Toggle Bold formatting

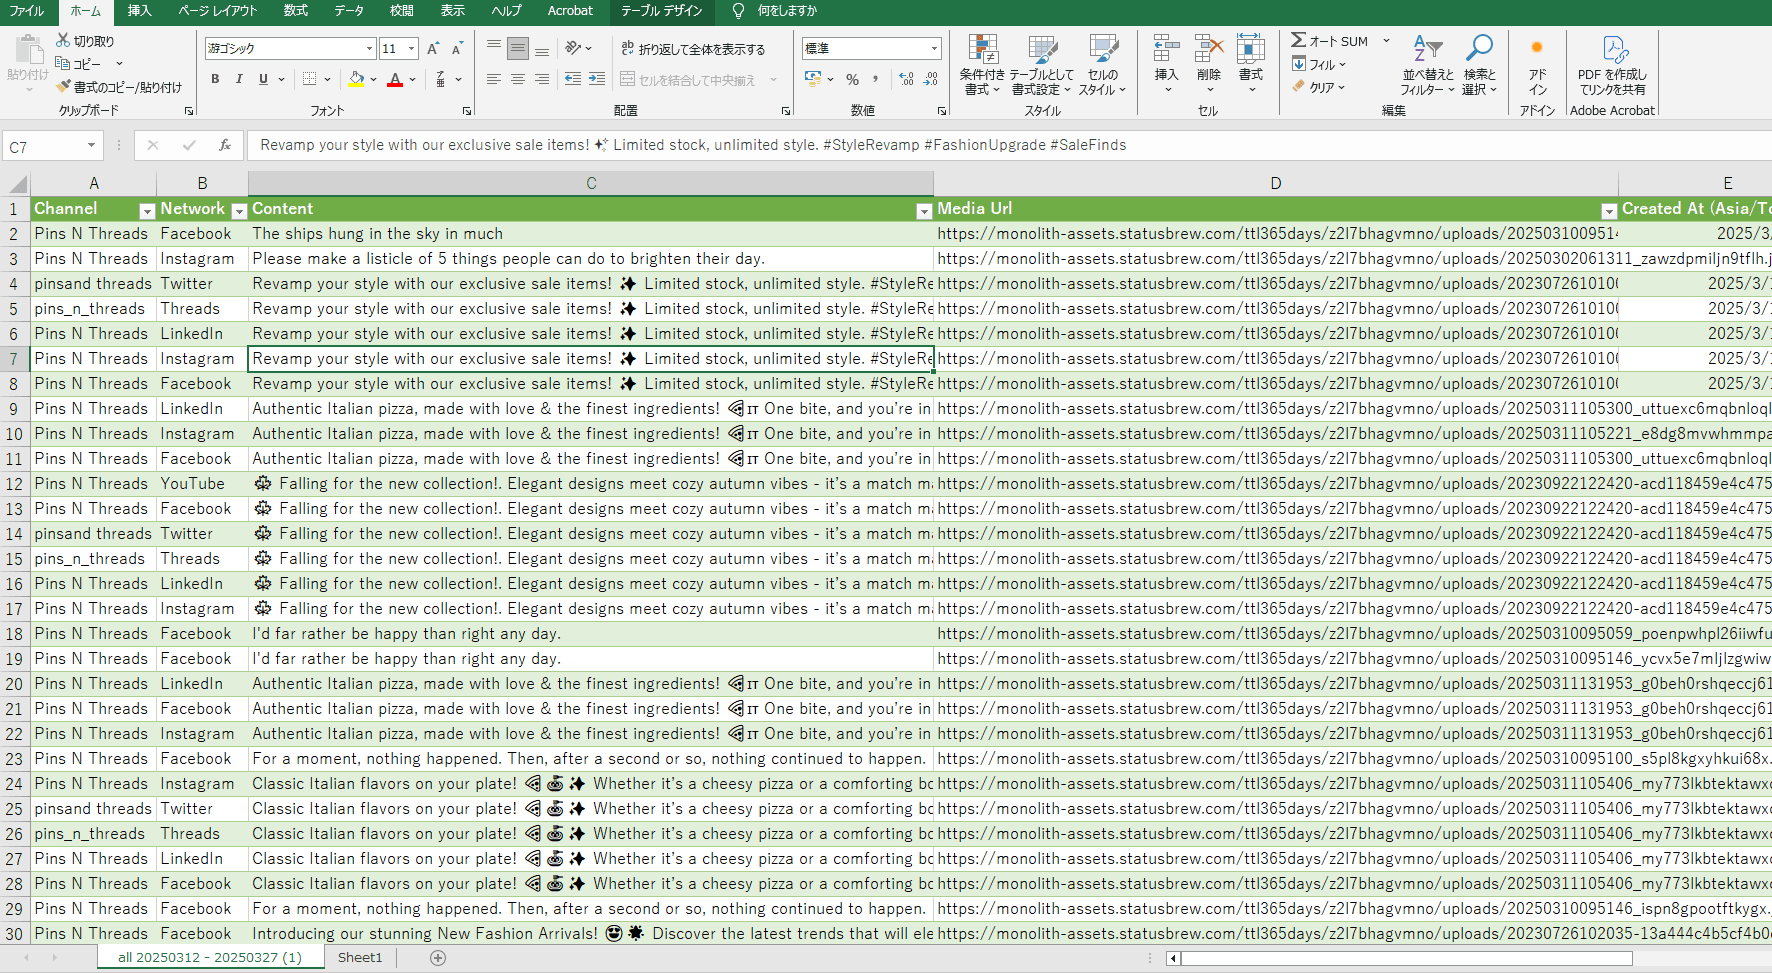coord(215,79)
